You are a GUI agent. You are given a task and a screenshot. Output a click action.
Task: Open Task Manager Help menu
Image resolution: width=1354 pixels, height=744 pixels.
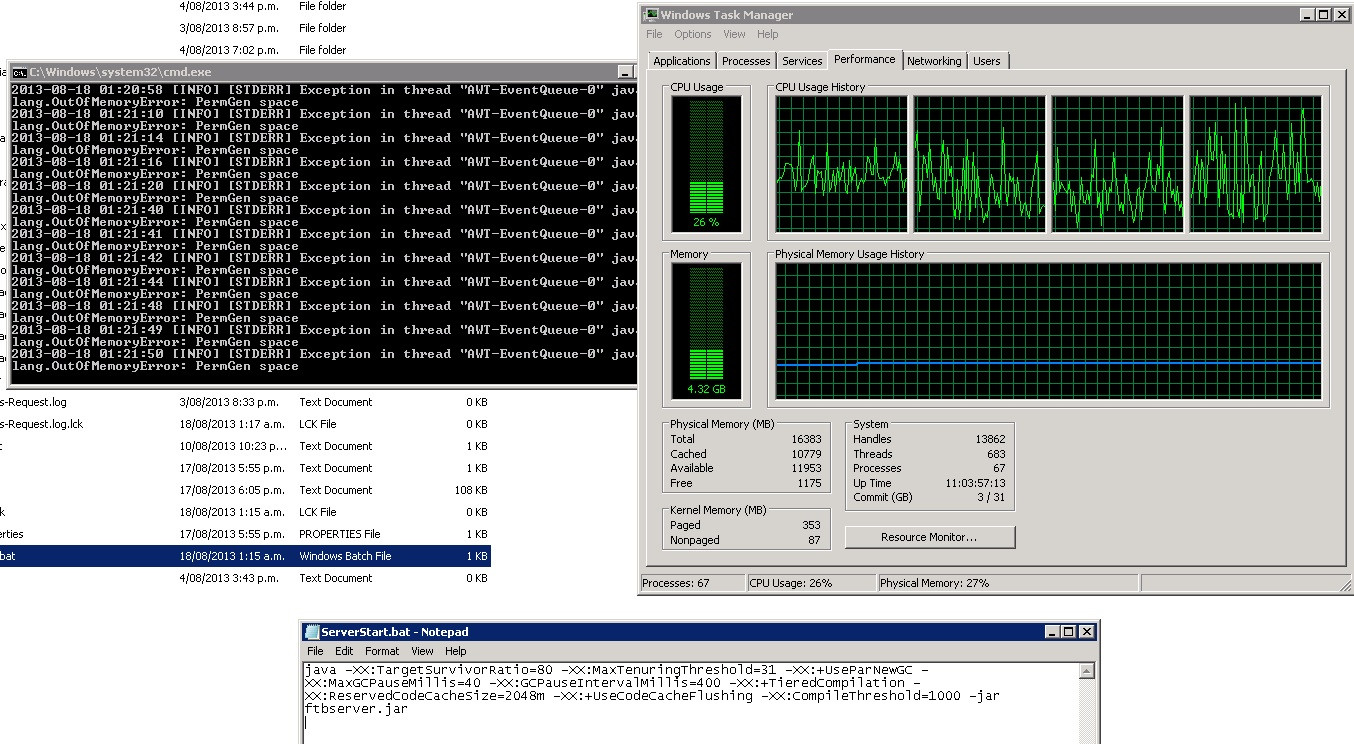point(767,34)
